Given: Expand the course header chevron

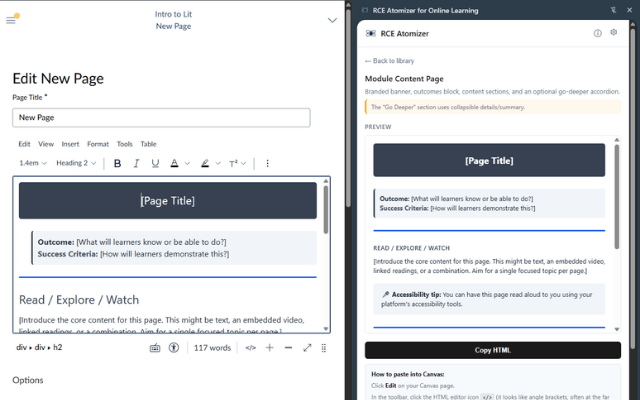Looking at the screenshot, I should (x=333, y=20).
